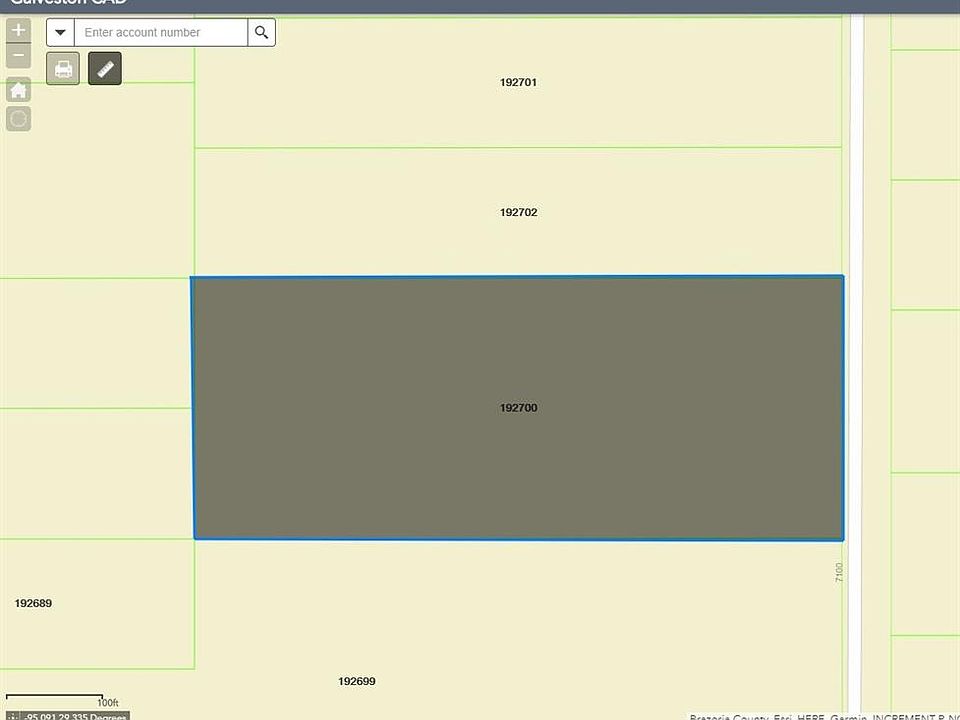This screenshot has height=720, width=960.
Task: Zoom in with the plus button
Action: coord(18,30)
